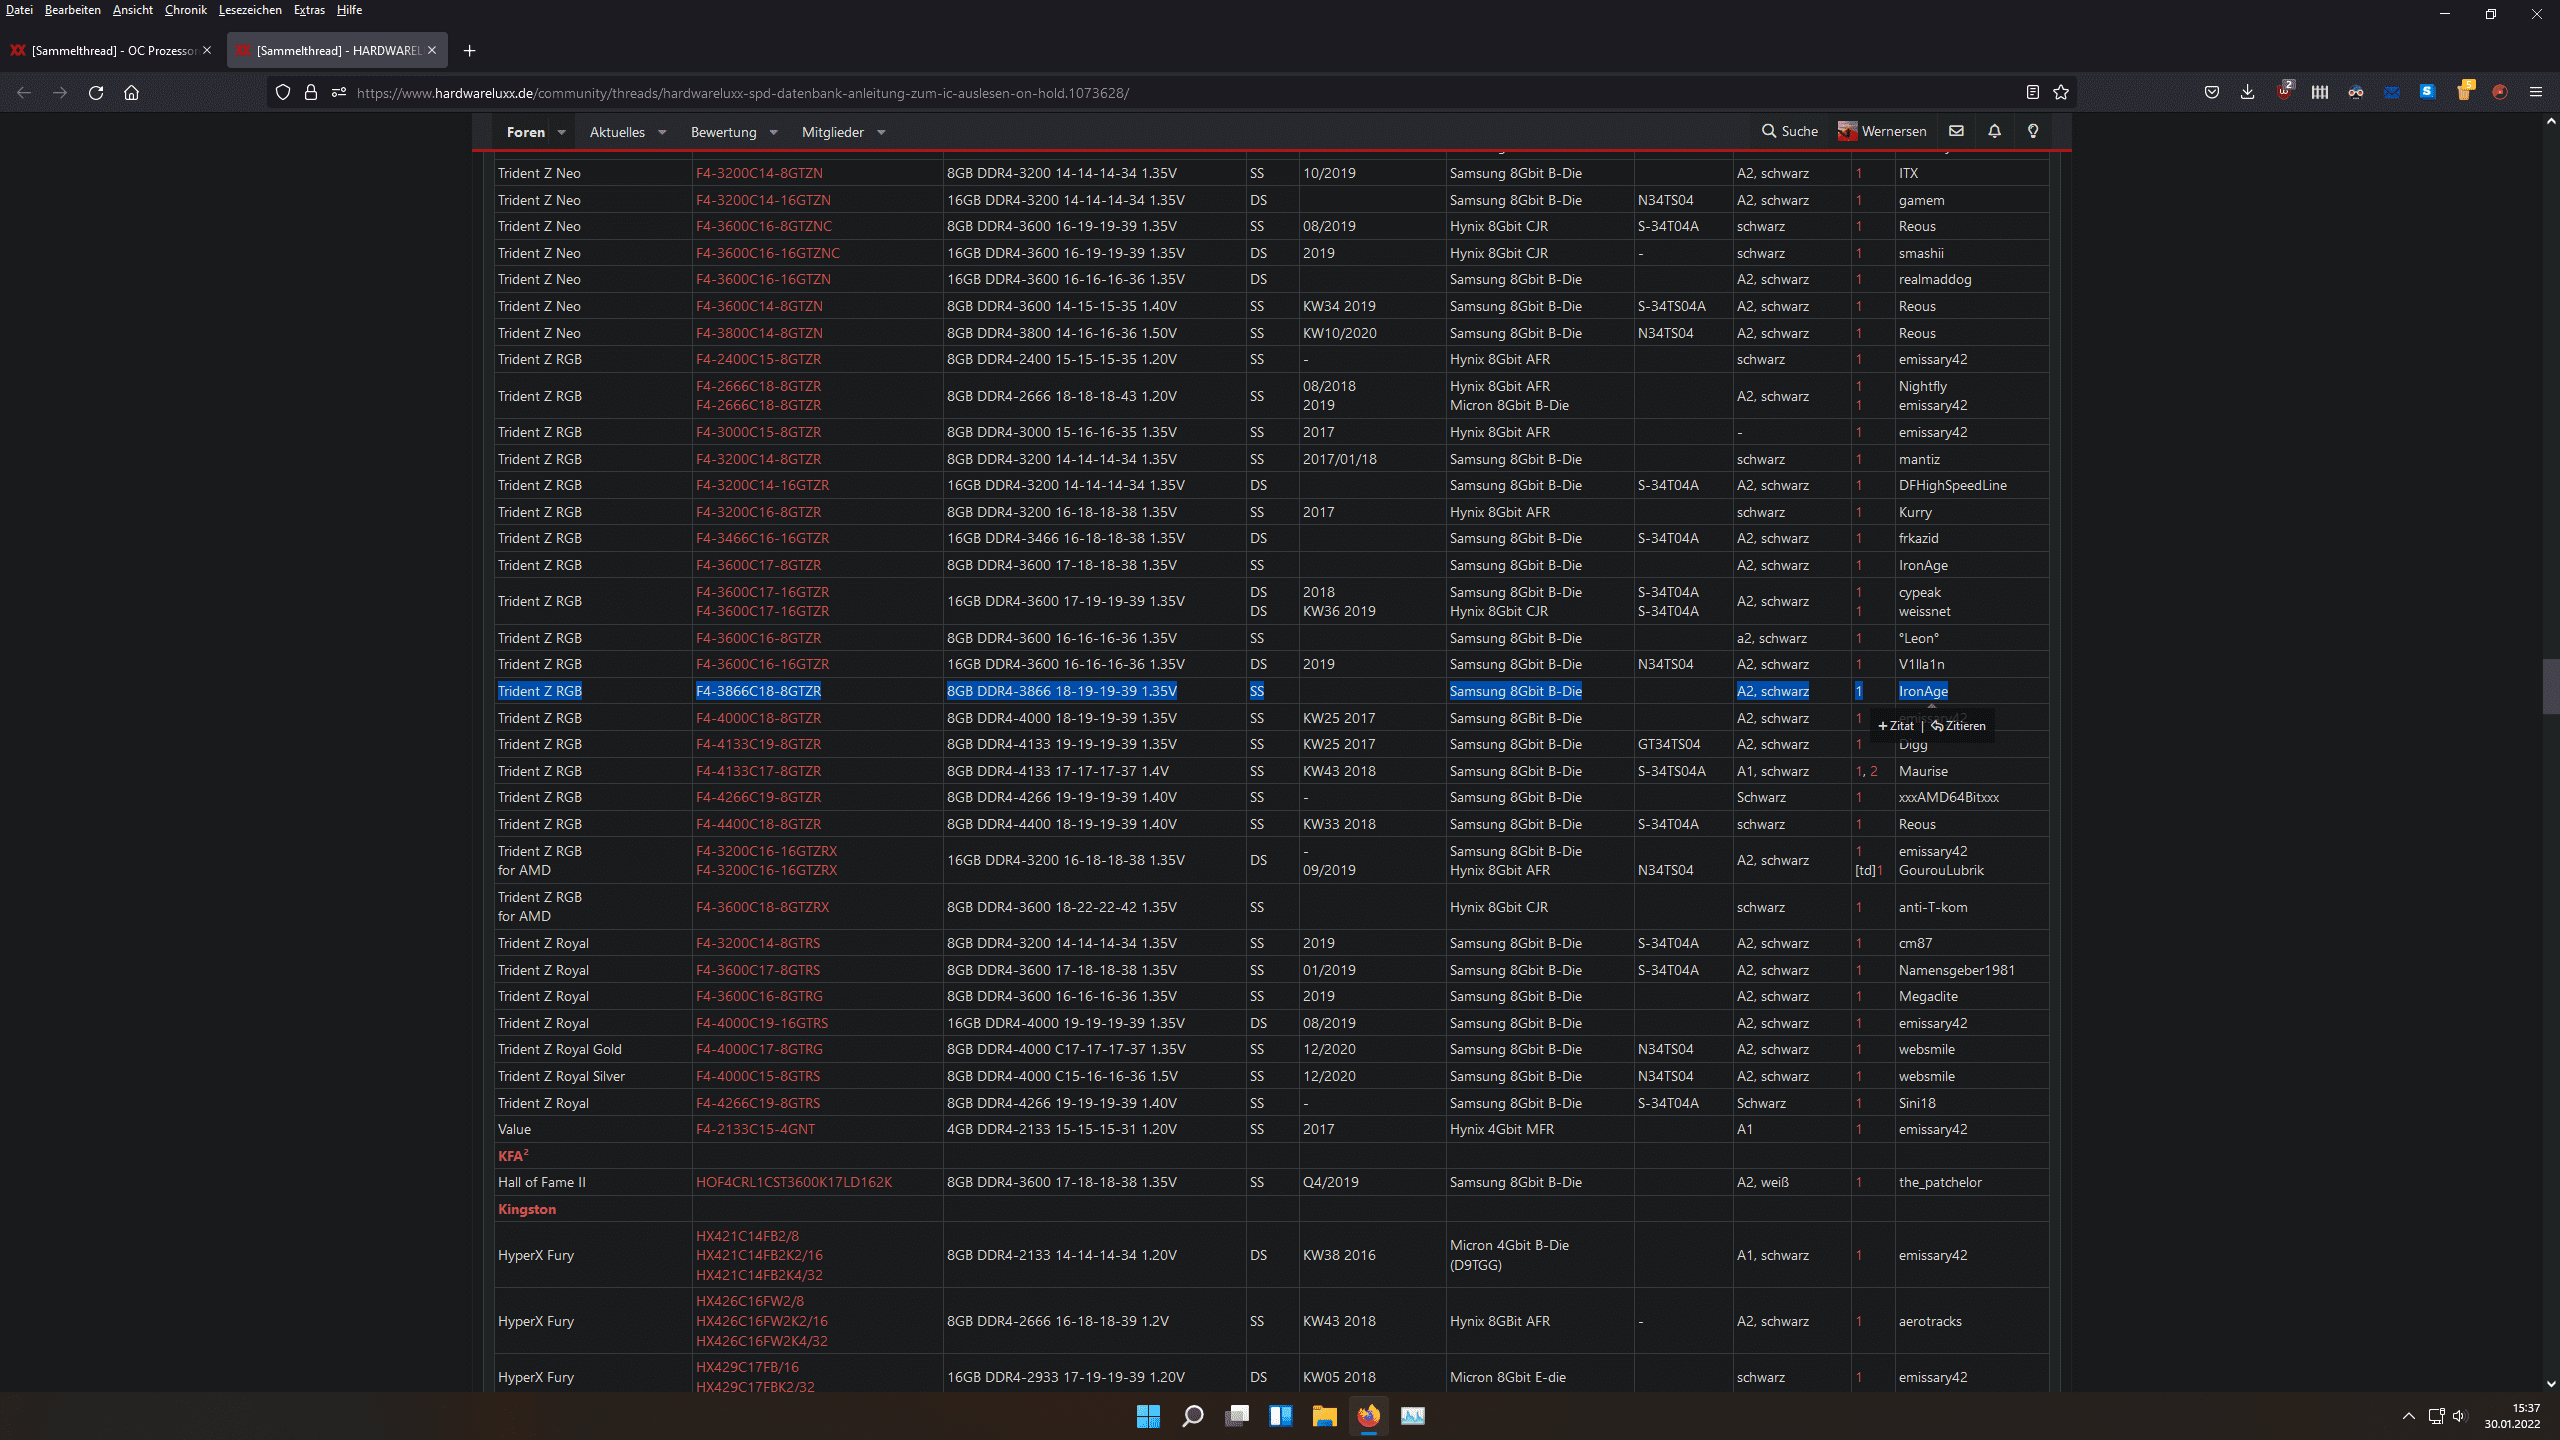Open the Windows Start menu
The image size is (2560, 1440).
(1148, 1416)
